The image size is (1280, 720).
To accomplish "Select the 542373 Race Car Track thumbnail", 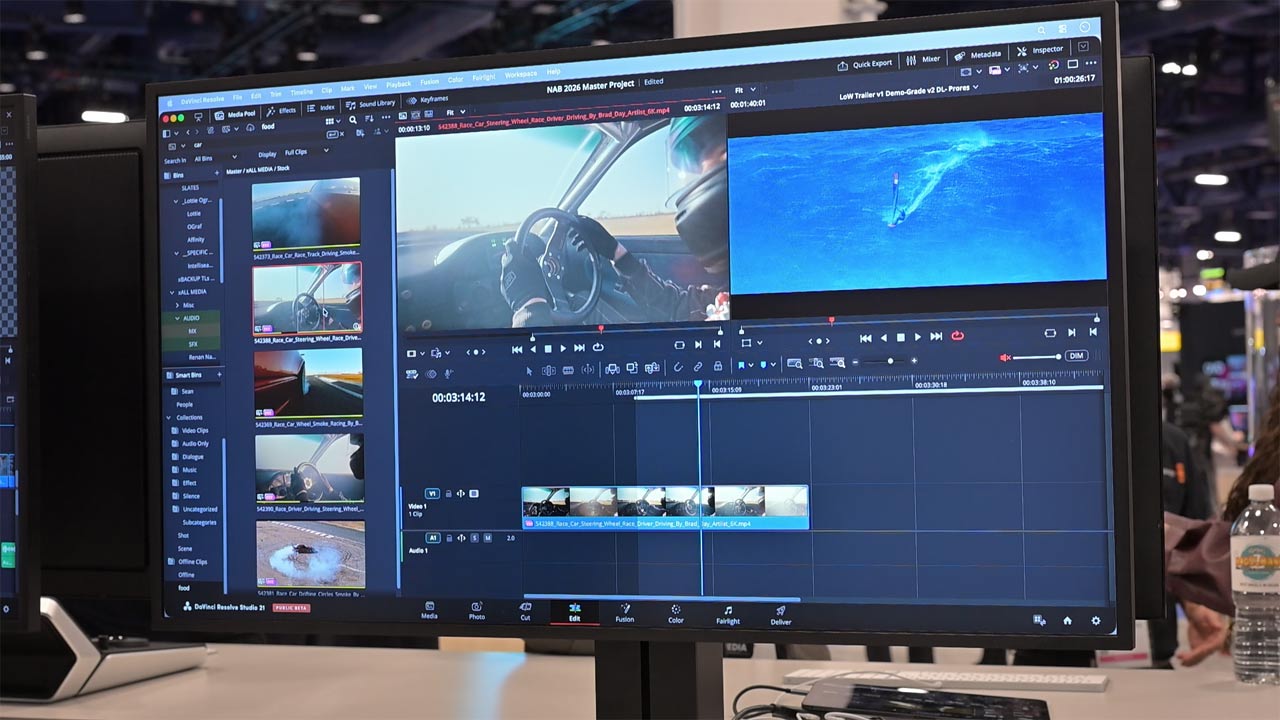I will [x=306, y=213].
